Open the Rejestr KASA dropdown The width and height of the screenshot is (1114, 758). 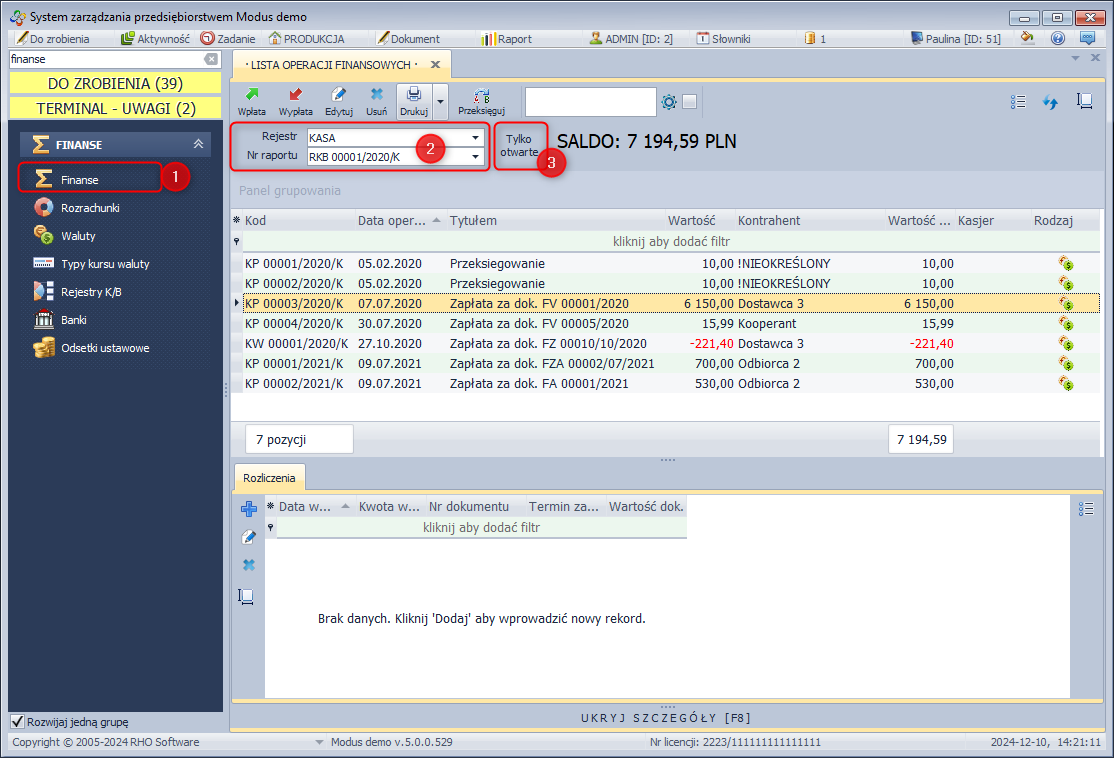point(475,138)
